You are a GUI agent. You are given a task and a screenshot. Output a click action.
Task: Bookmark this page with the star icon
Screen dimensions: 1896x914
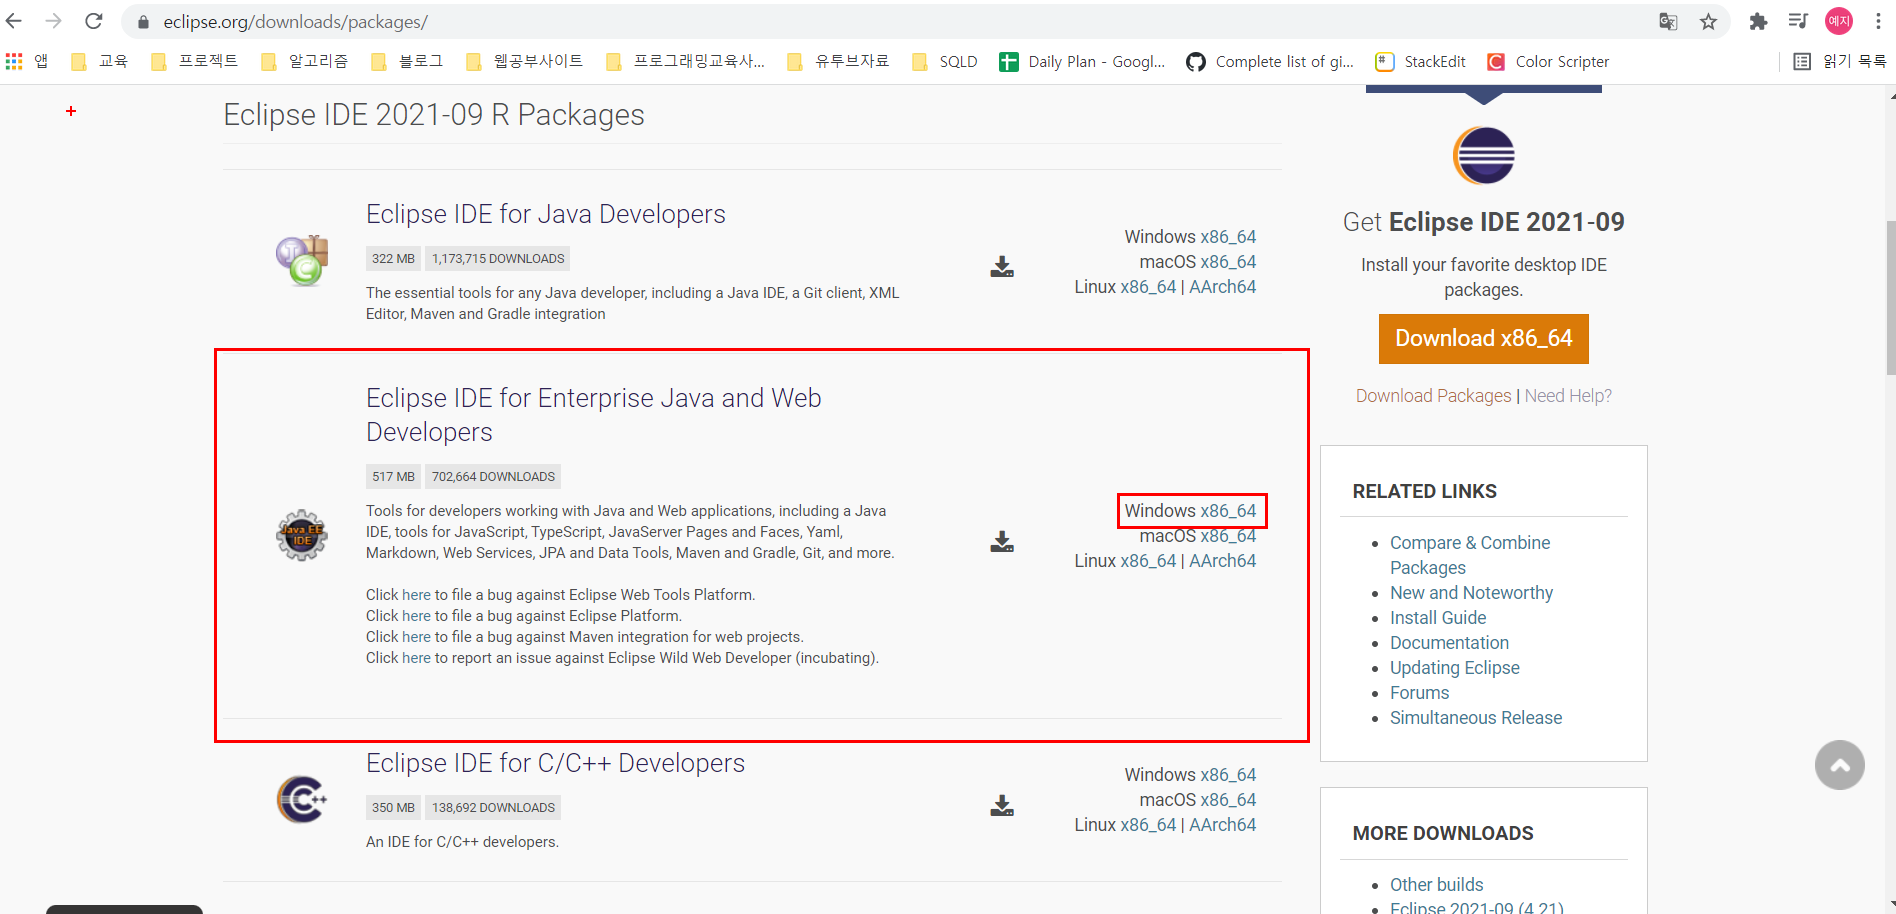[1708, 22]
